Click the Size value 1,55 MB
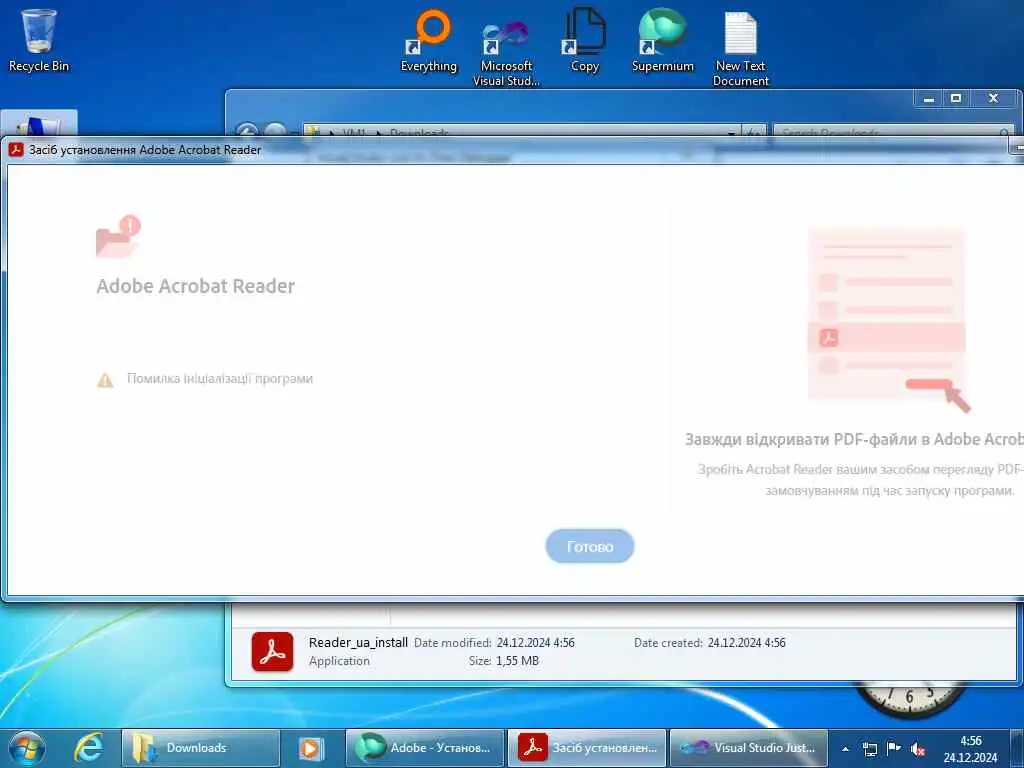 [517, 661]
